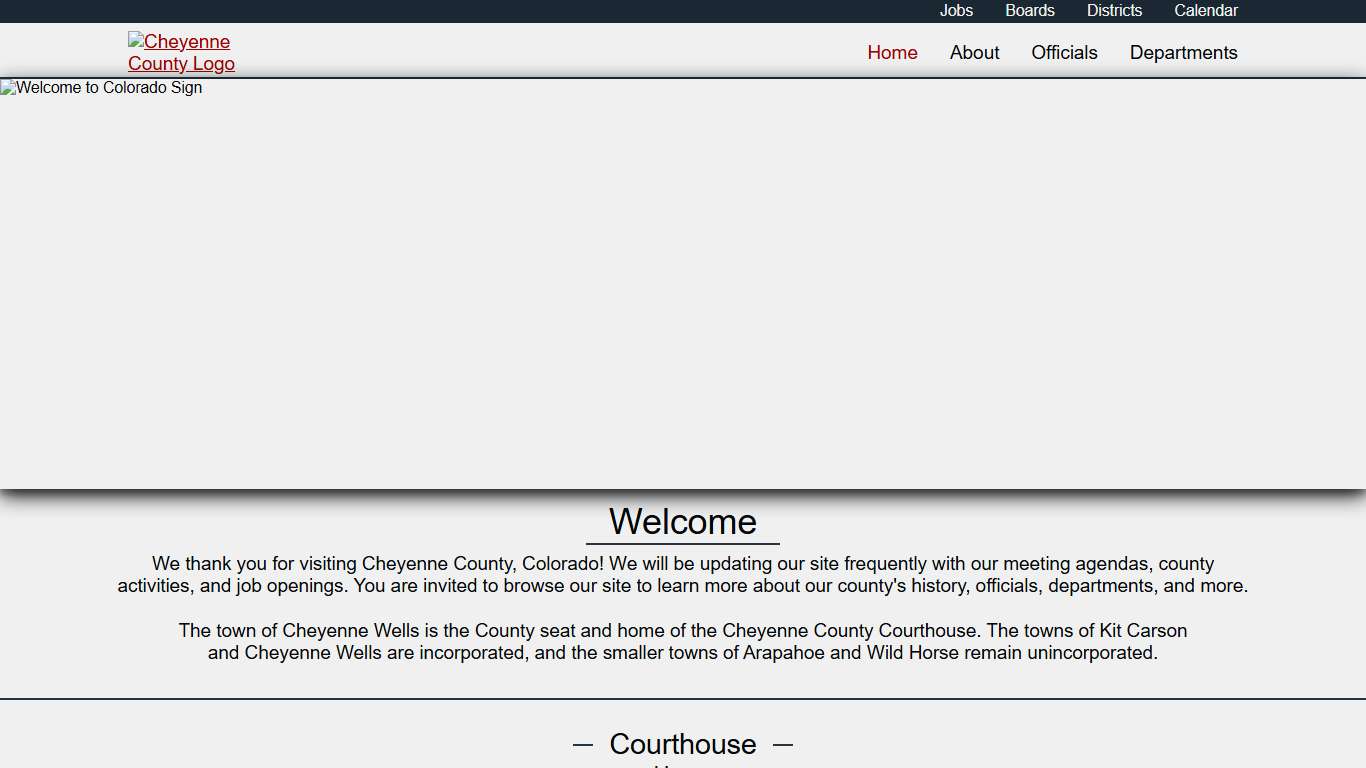Click the paragraph thanking visitors to Cheyenne County

coord(683,575)
